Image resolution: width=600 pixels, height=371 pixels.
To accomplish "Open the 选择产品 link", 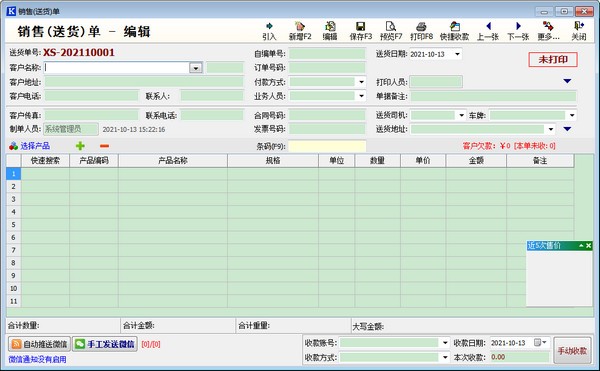I will 35,146.
